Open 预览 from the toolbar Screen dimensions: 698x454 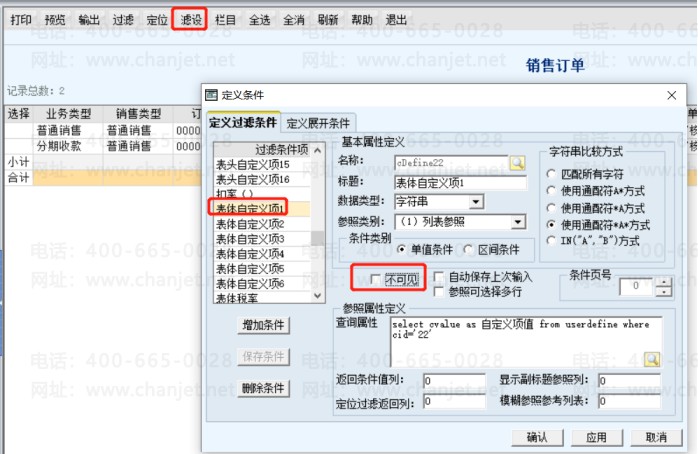click(55, 20)
